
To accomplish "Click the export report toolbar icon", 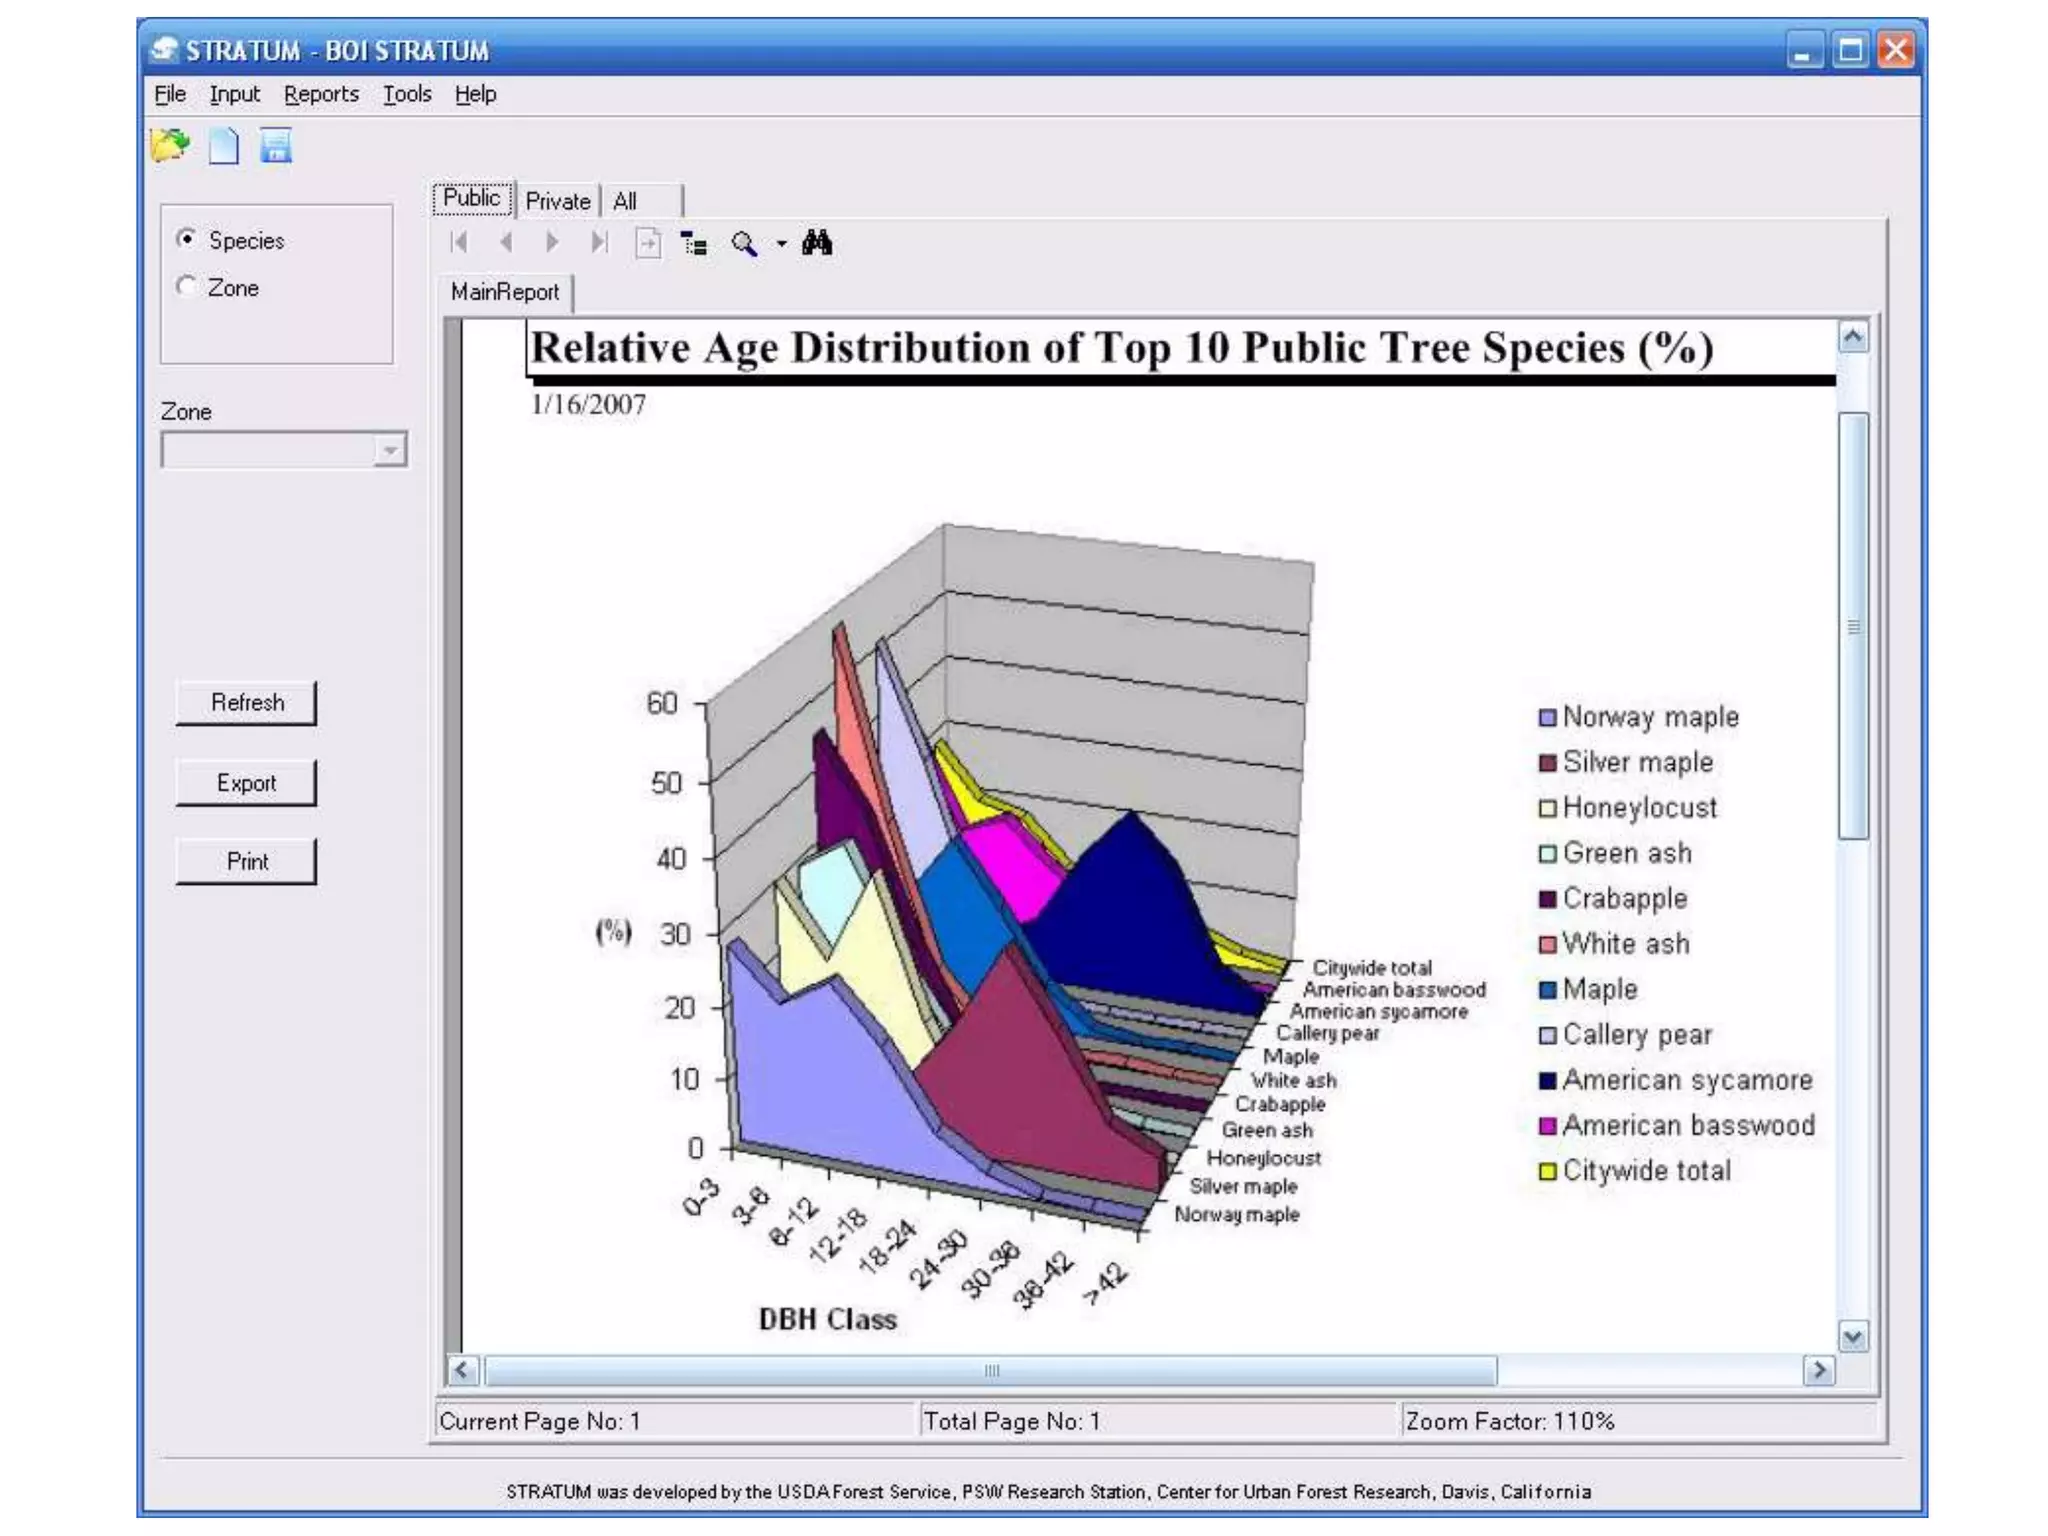I will point(648,243).
